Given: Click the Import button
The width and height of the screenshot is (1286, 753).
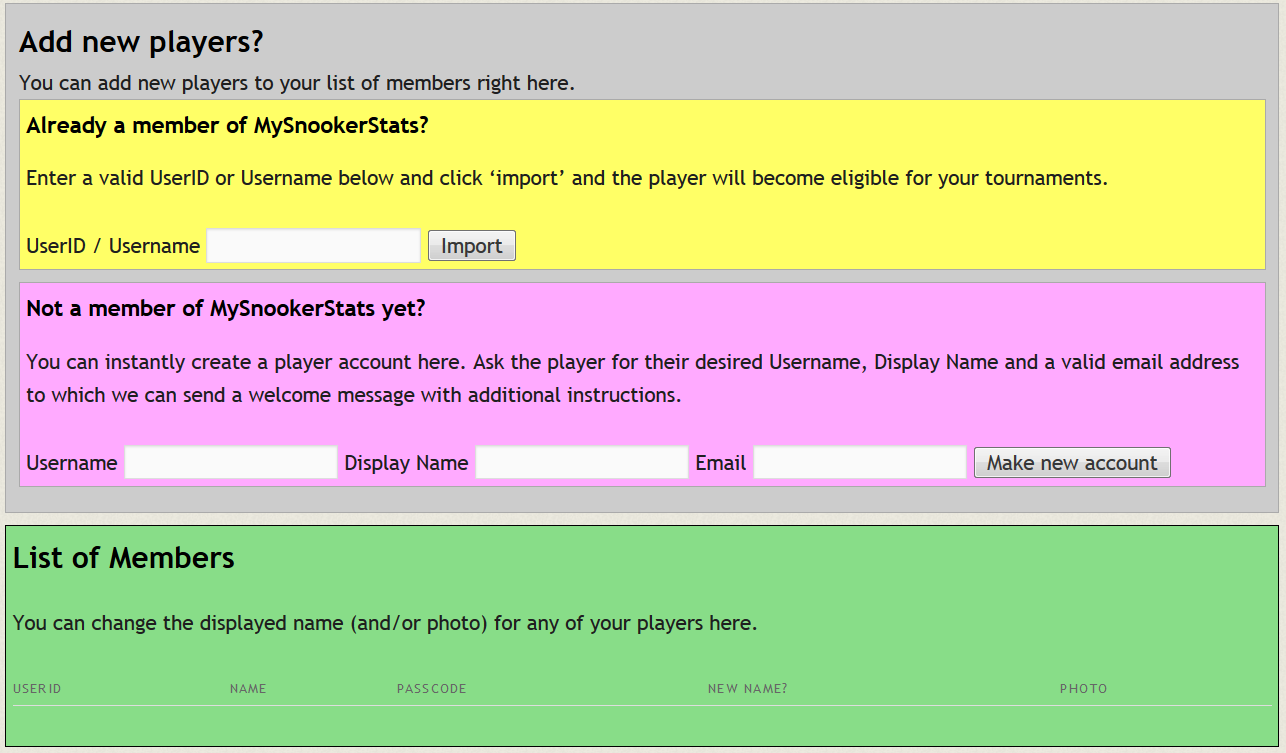Looking at the screenshot, I should (x=472, y=246).
